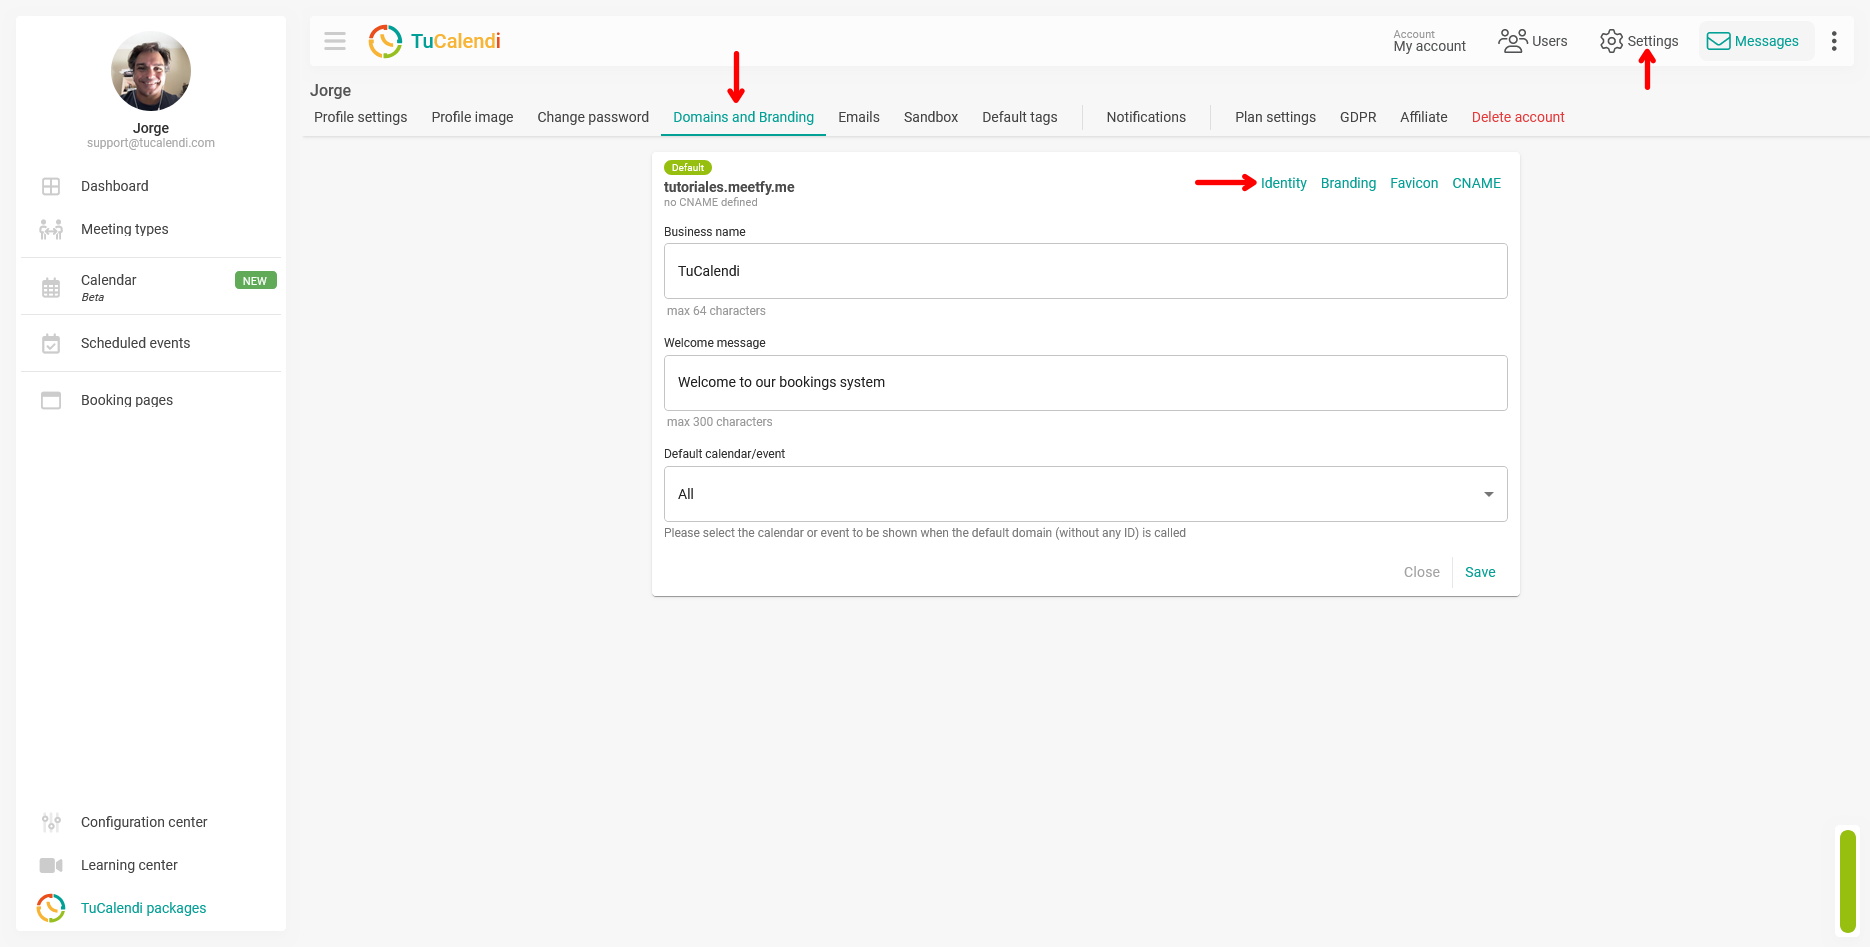The height and width of the screenshot is (947, 1870).
Task: Open TuCalendi packages link
Action: tap(144, 908)
